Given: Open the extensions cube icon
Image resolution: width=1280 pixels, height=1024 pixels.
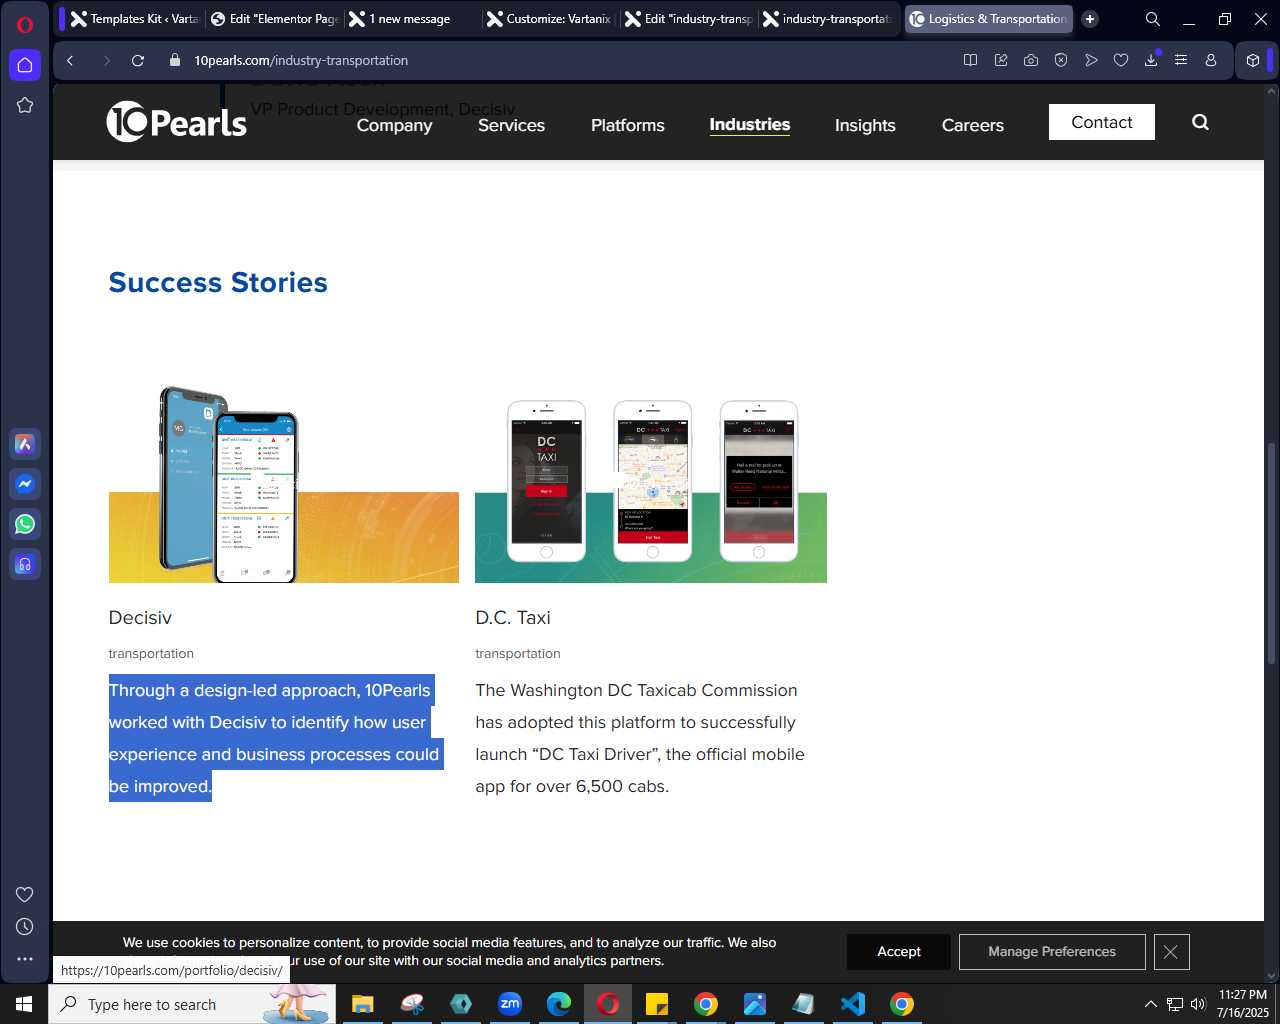Looking at the screenshot, I should 1253,60.
